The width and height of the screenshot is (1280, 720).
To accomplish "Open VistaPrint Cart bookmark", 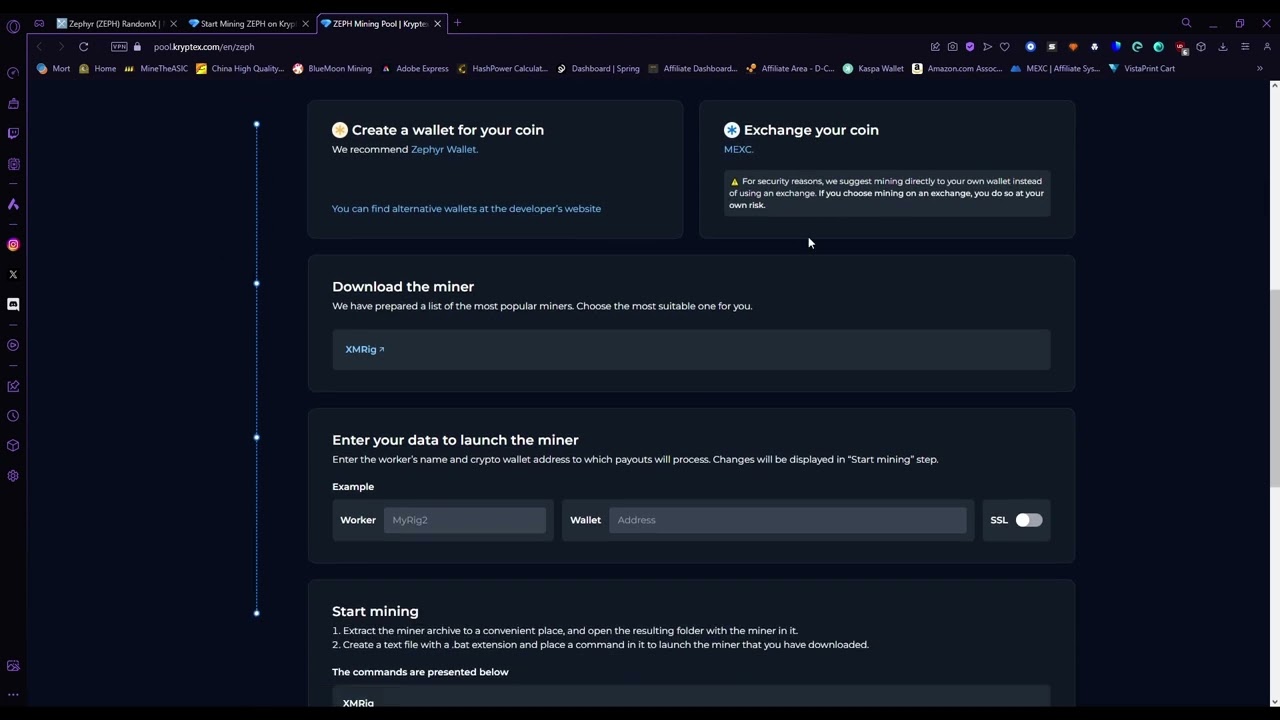I will [x=1141, y=69].
